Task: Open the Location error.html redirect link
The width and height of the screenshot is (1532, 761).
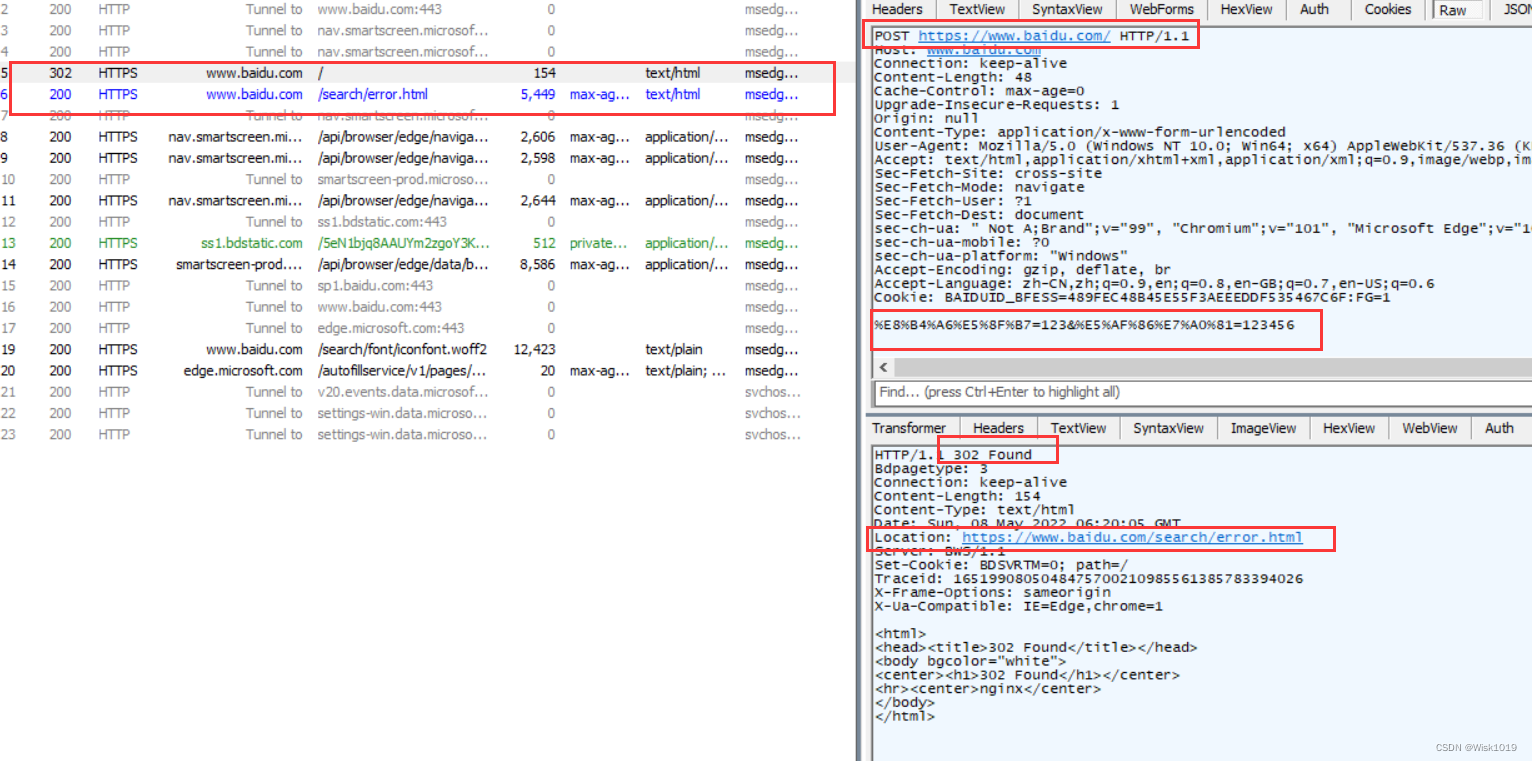Action: [x=1132, y=537]
